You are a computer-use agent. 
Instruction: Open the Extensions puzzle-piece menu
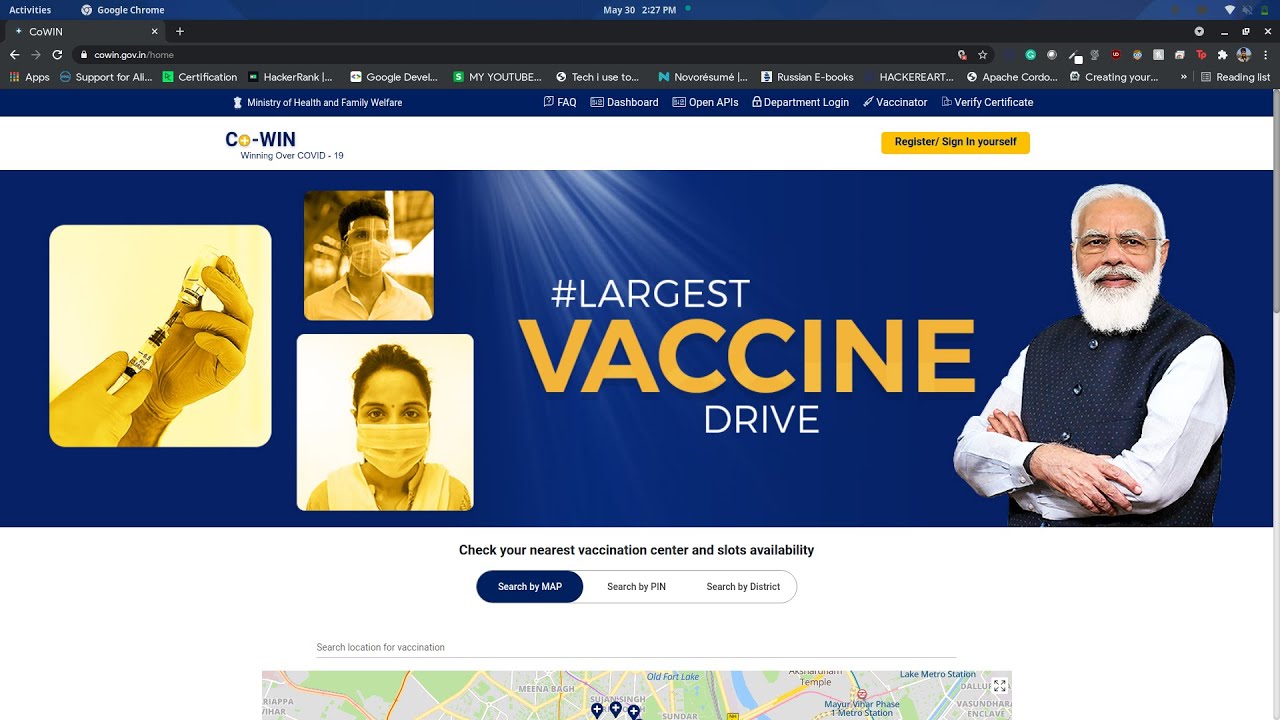1222,55
